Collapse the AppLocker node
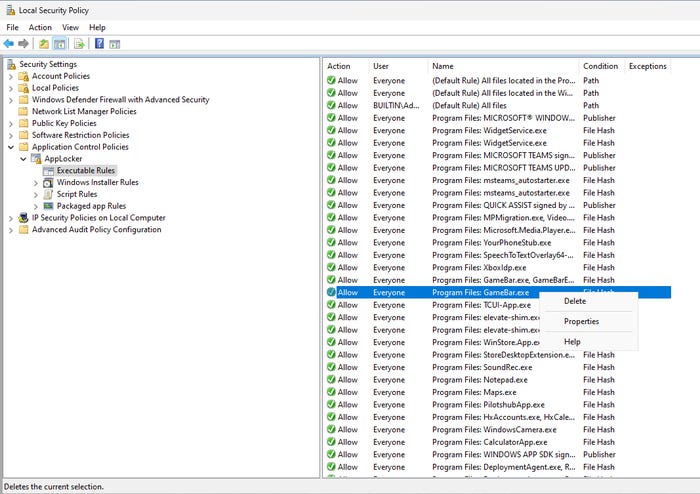Screen dimensions: 700x494 (23, 159)
